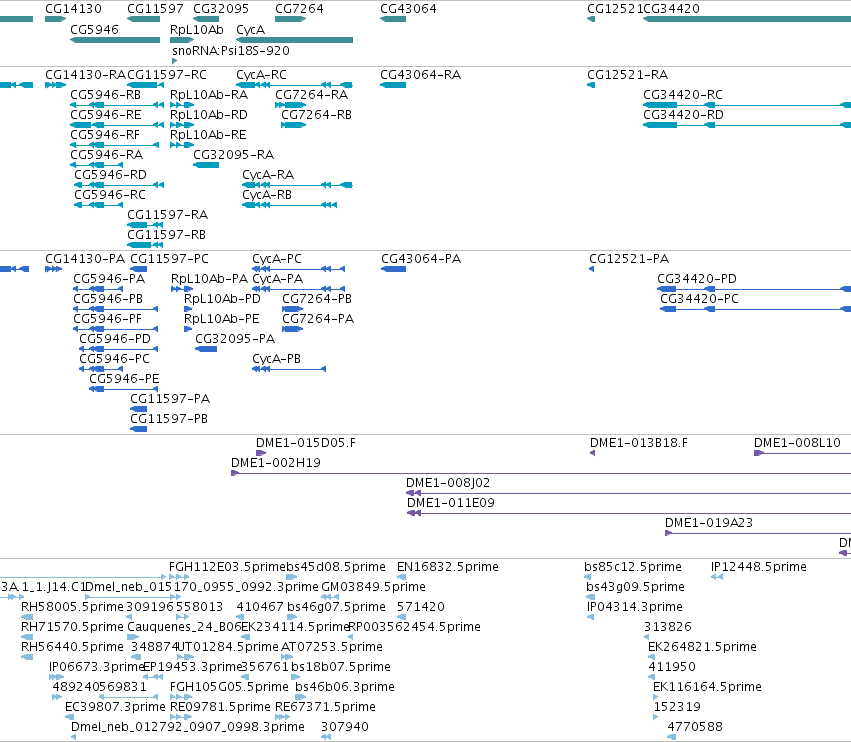Select clone DME1-002H19

click(276, 462)
